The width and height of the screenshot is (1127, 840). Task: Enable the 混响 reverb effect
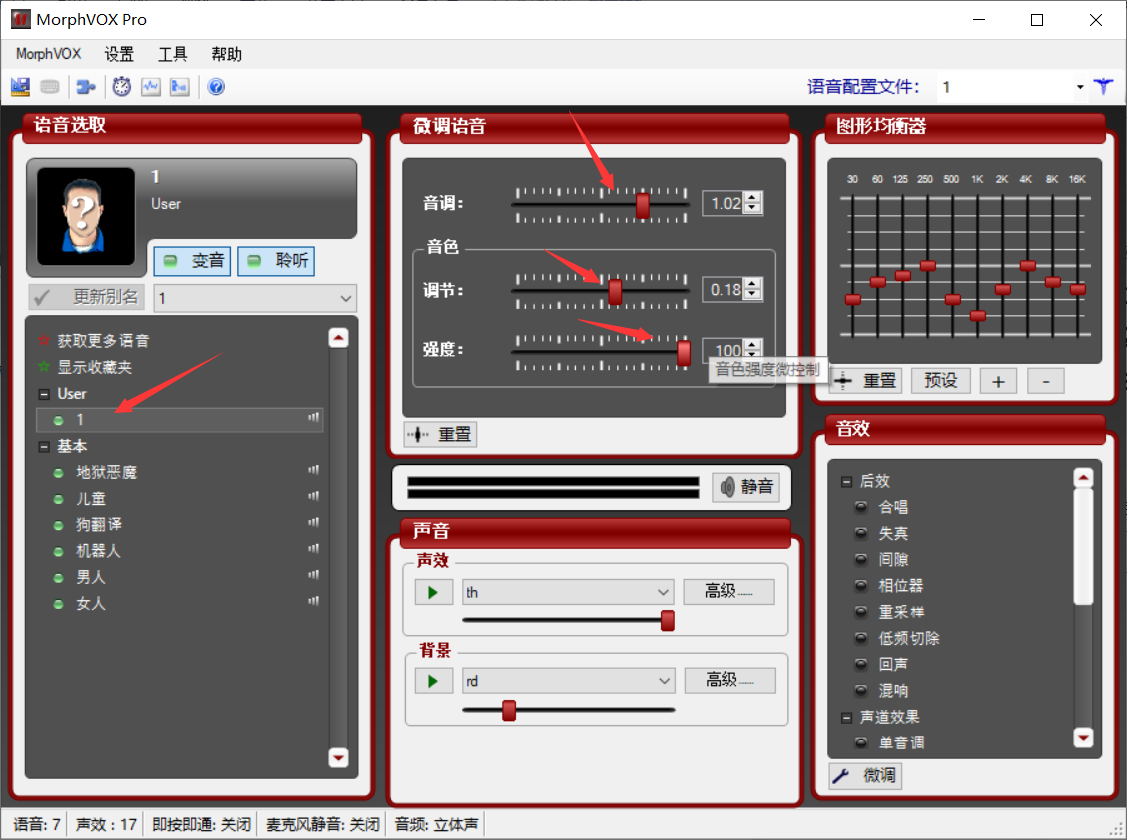860,691
